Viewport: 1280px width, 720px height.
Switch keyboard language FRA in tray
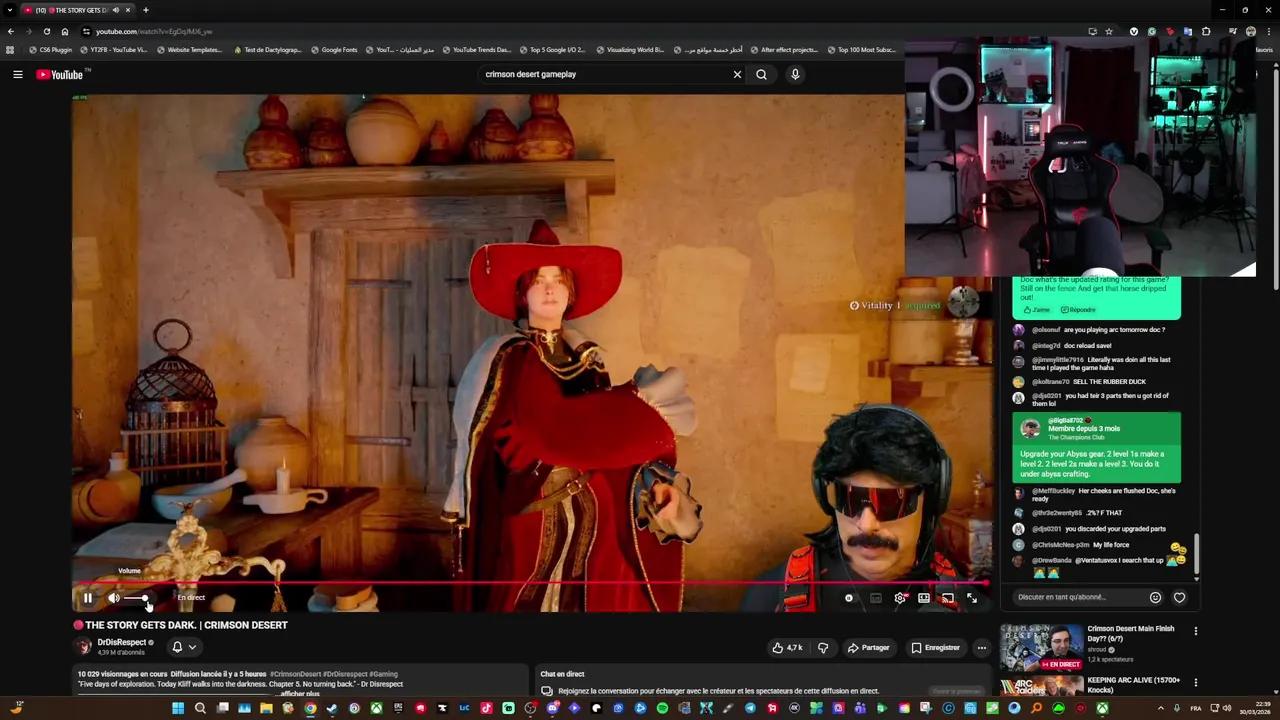1196,708
